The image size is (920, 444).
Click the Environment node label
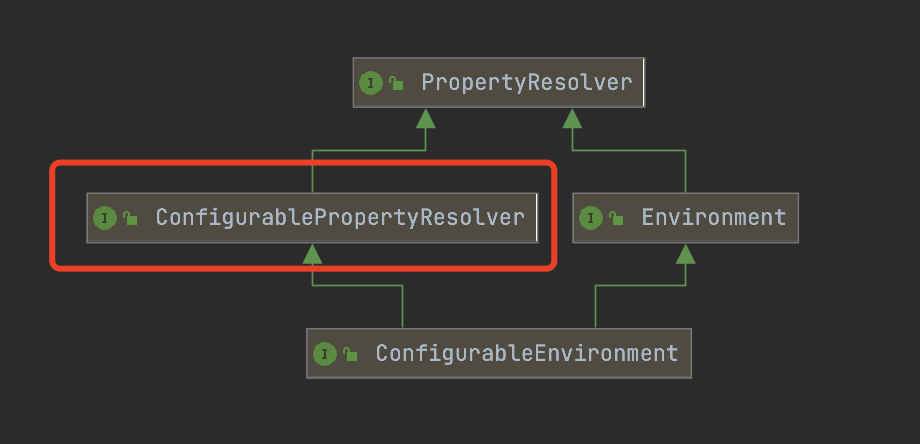click(x=713, y=218)
